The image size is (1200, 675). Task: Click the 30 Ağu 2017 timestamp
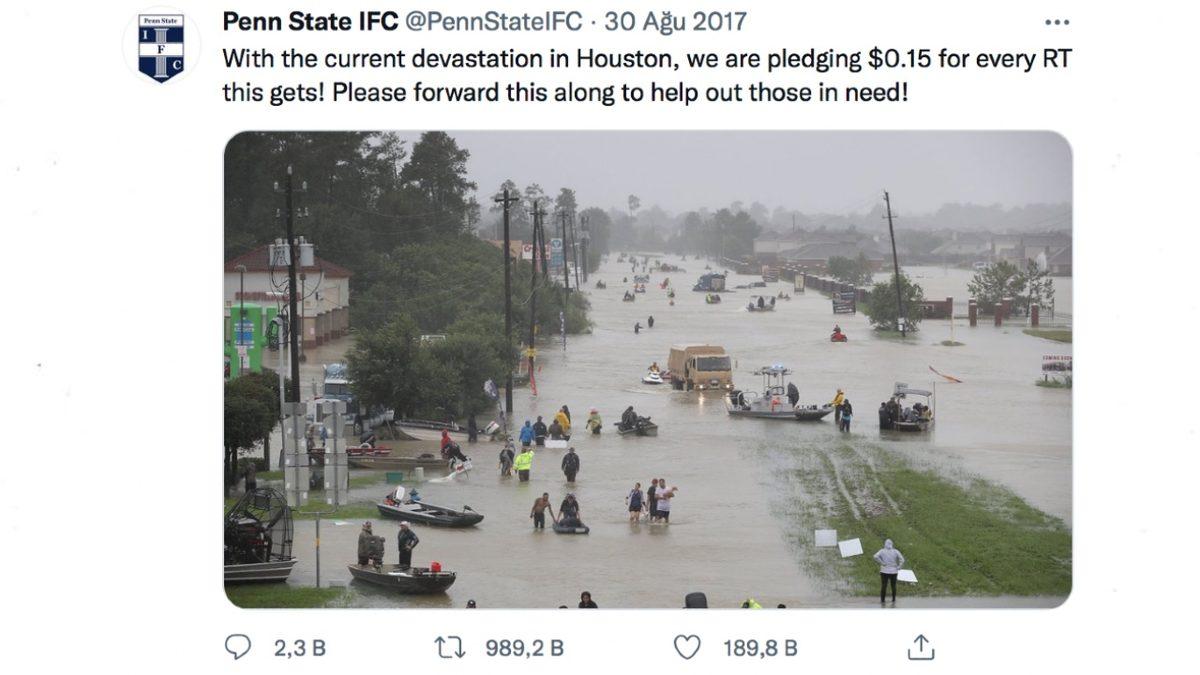pos(675,22)
